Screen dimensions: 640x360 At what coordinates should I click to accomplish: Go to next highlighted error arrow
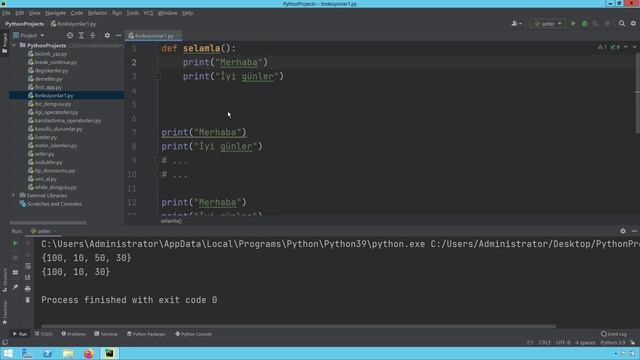click(x=634, y=47)
